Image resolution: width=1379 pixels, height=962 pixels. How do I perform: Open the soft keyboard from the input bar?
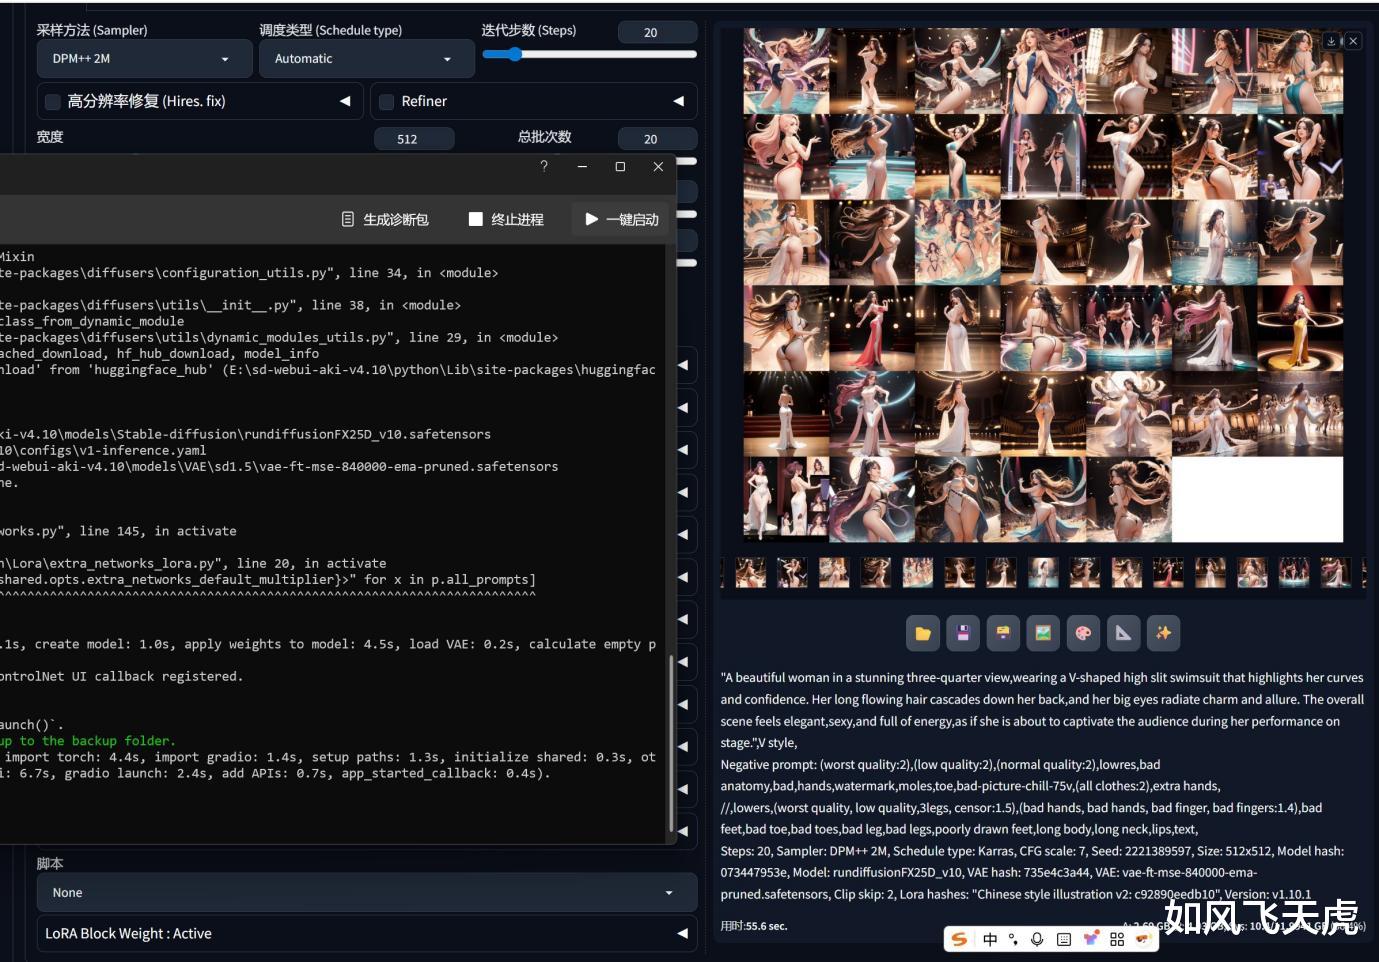pyautogui.click(x=1064, y=939)
